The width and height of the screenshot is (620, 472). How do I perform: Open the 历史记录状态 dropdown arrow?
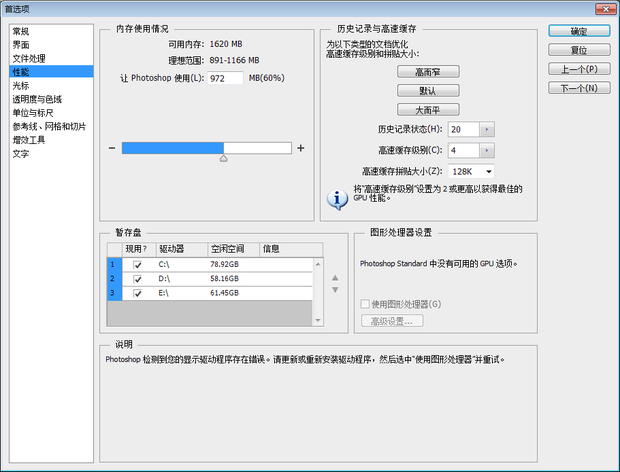[487, 130]
